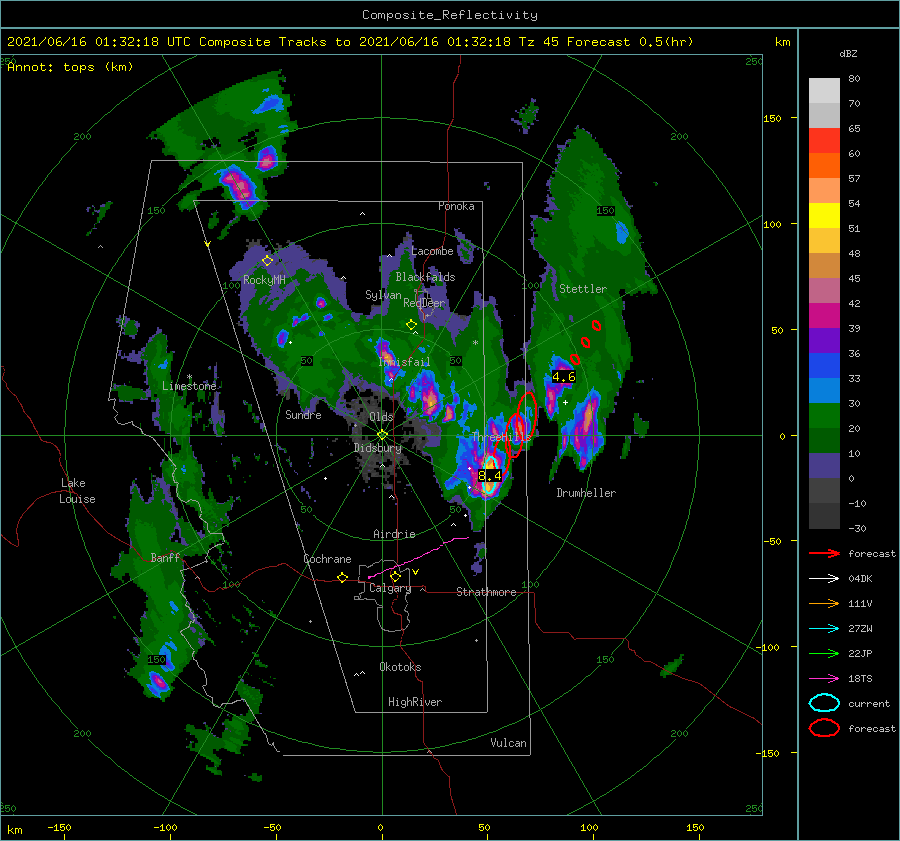Click the dBZ legend heading
The width and height of the screenshot is (900, 841).
pos(848,54)
